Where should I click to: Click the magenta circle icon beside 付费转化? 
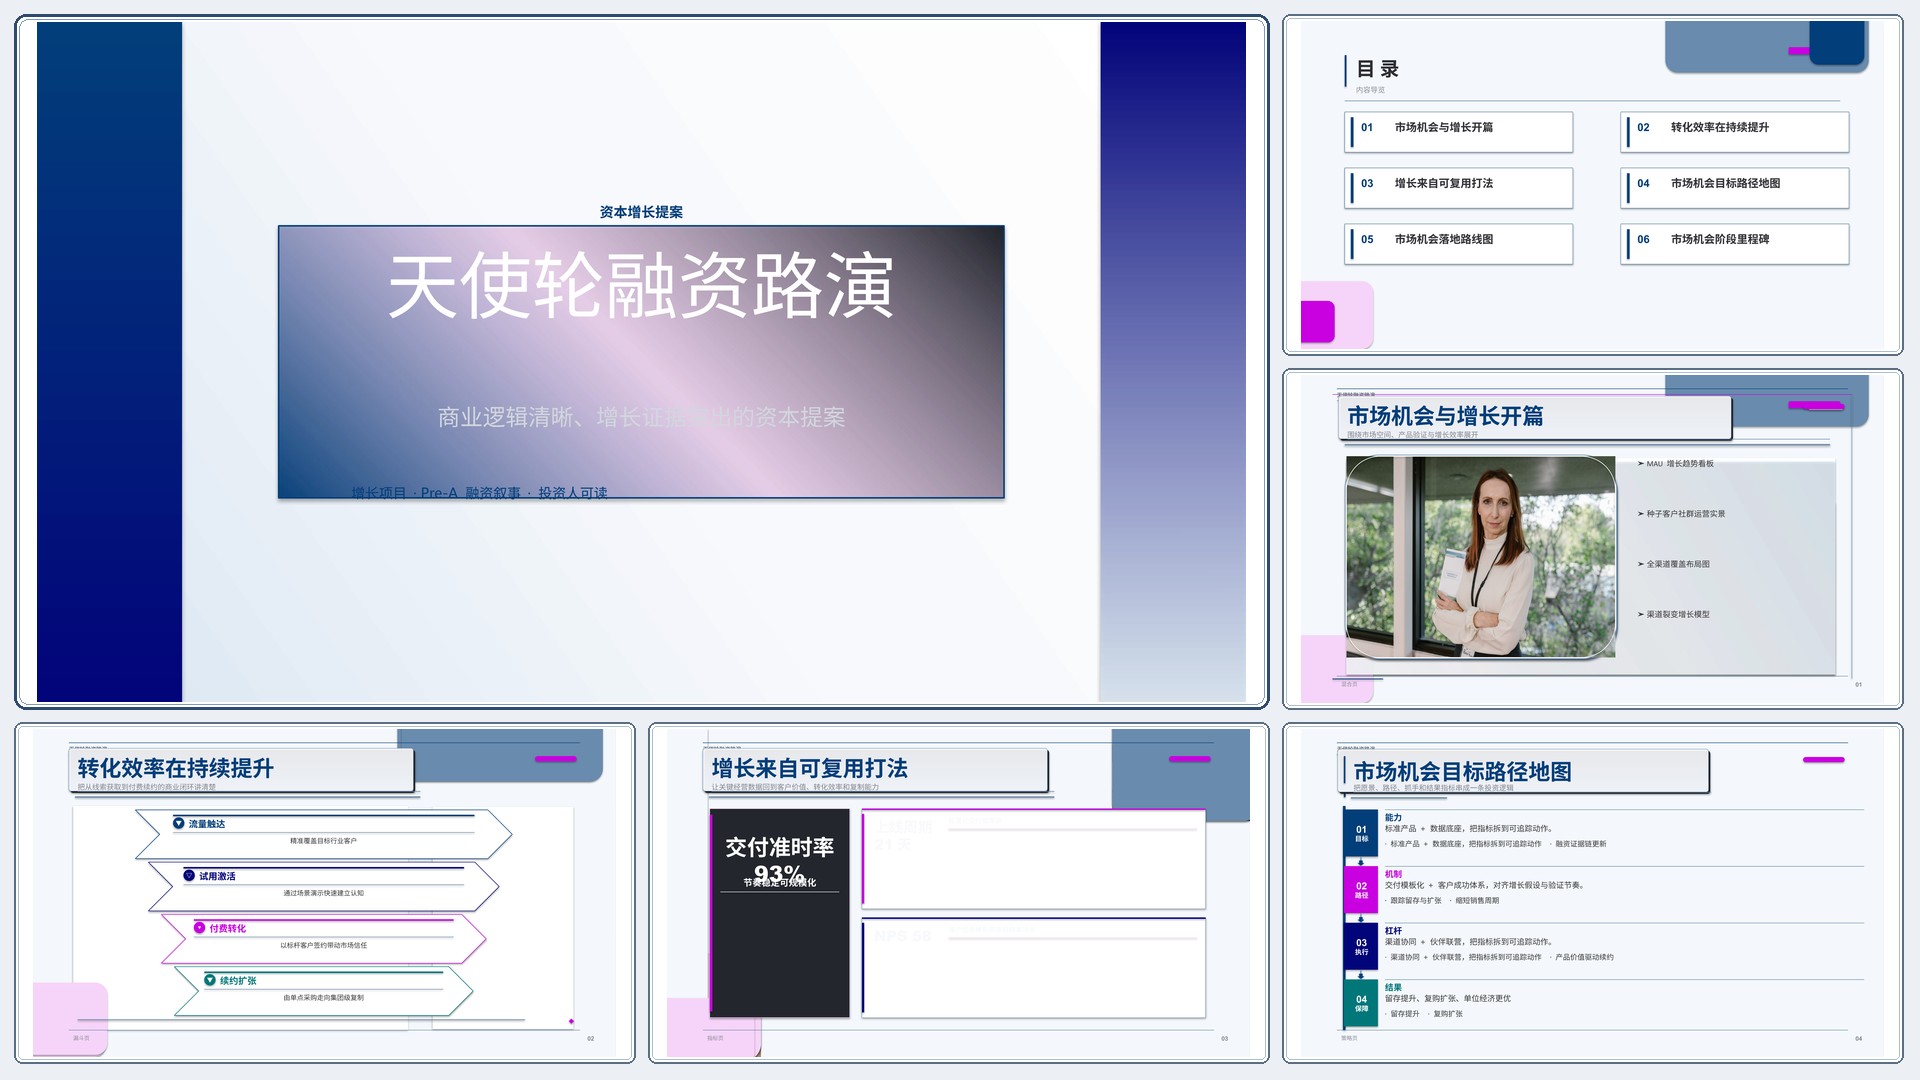point(200,928)
